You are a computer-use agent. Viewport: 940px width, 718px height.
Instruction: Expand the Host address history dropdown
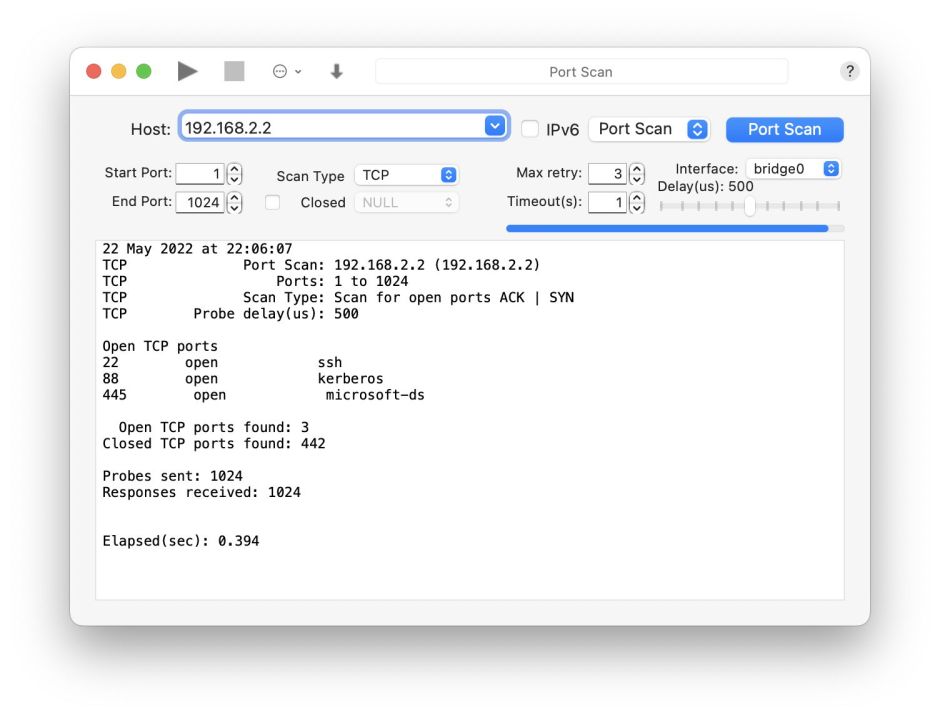click(x=495, y=126)
